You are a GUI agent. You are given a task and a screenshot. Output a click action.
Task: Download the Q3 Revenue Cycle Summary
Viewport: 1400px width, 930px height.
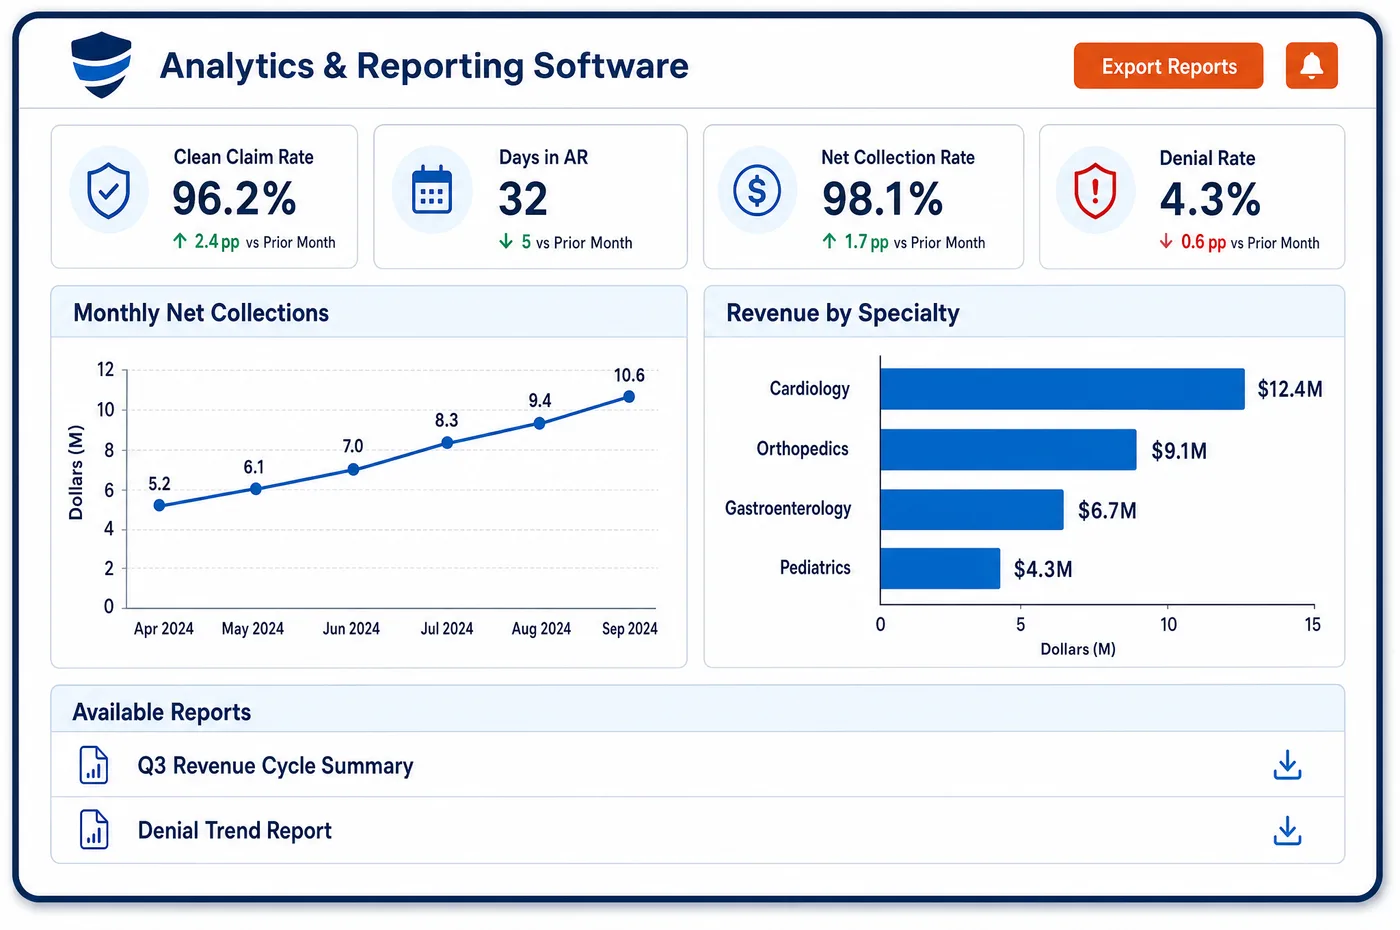(1287, 765)
